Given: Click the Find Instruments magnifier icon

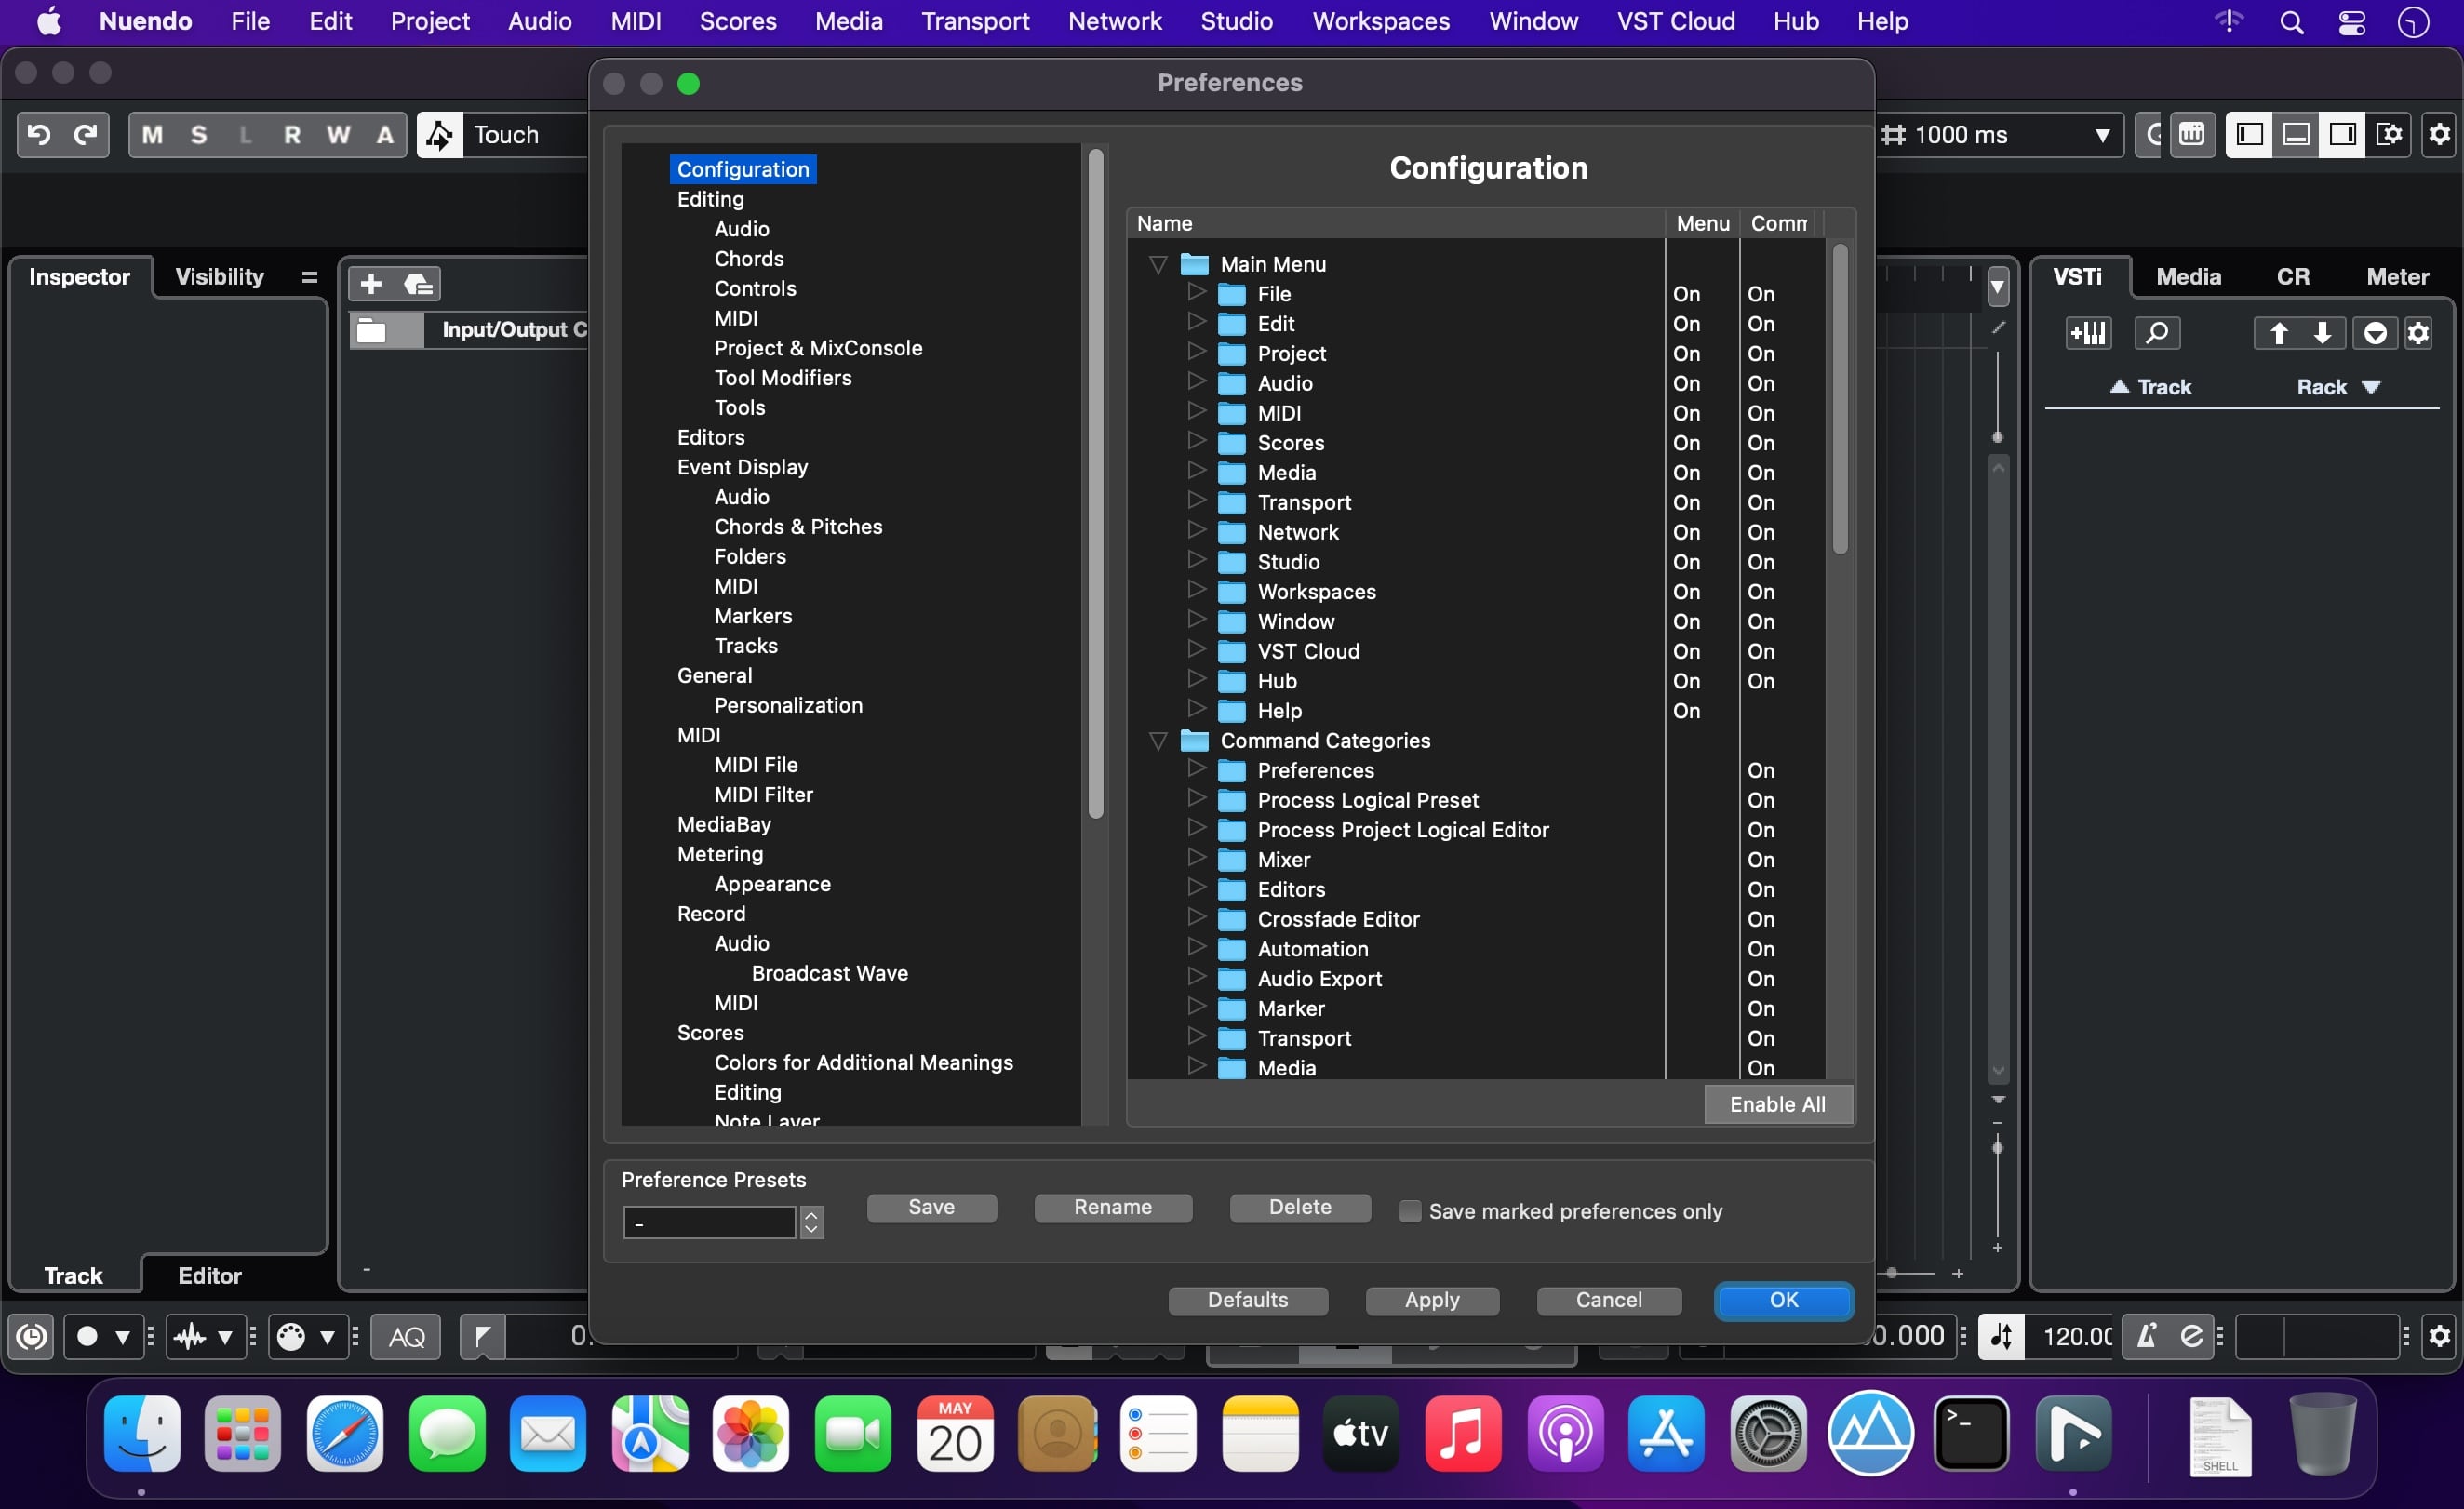Looking at the screenshot, I should 2157,333.
